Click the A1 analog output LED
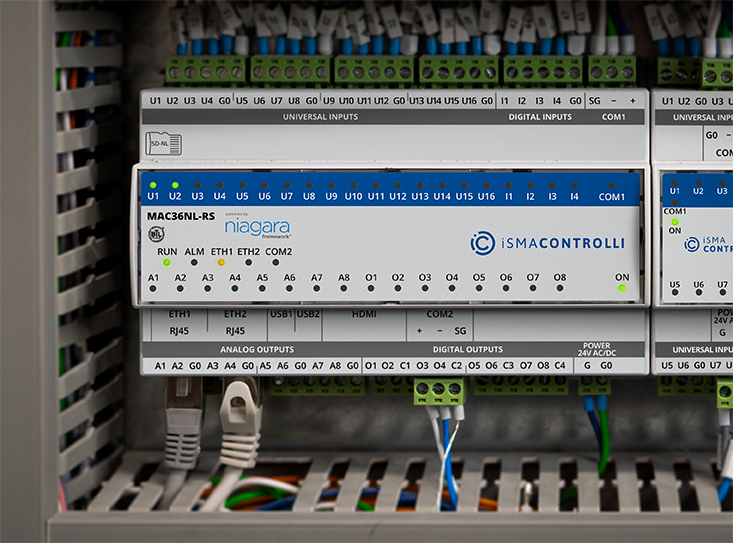 pyautogui.click(x=153, y=288)
